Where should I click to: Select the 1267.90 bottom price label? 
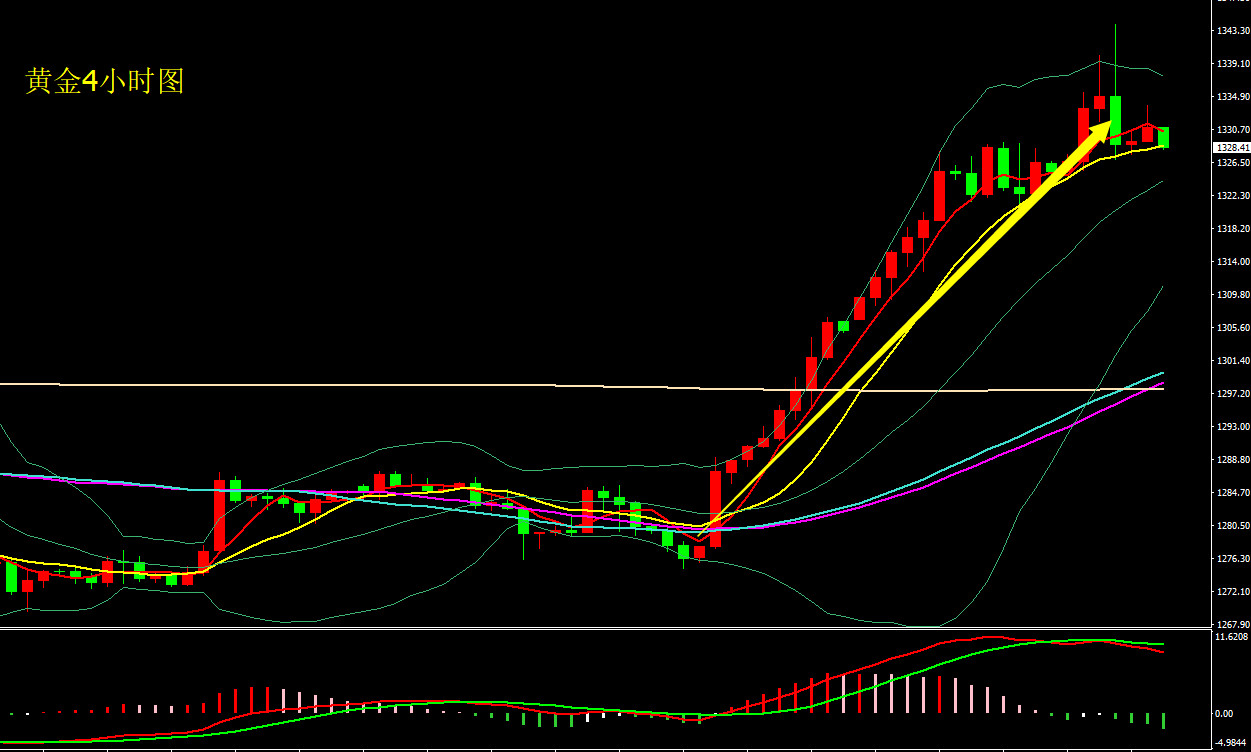[x=1232, y=625]
